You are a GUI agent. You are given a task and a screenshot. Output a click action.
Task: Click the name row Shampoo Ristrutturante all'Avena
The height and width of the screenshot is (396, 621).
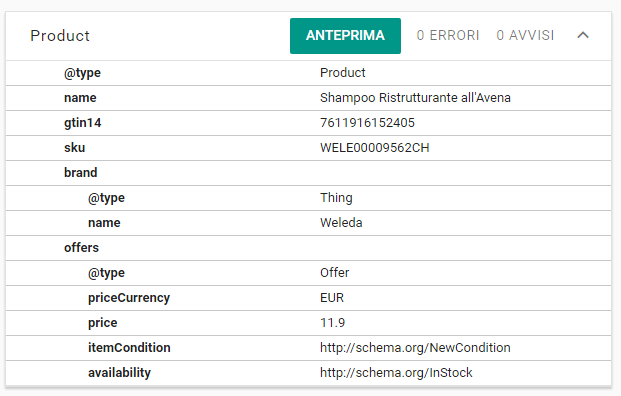(309, 98)
